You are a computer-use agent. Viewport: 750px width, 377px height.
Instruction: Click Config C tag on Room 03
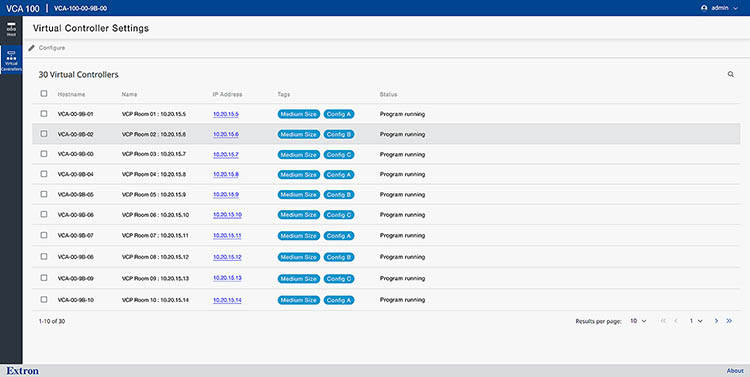339,155
